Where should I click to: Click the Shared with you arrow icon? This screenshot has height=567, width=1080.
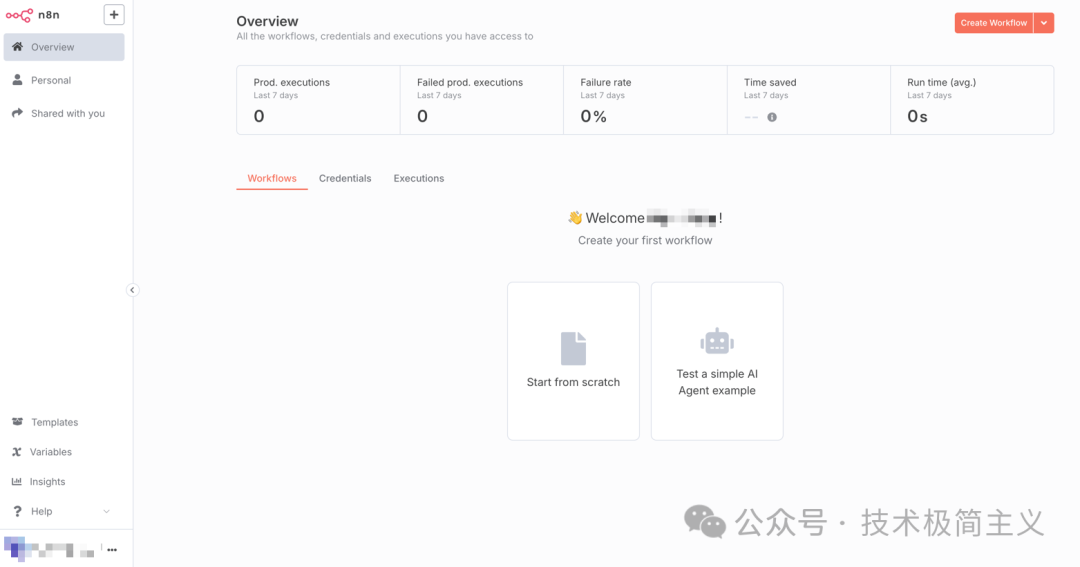coord(17,113)
